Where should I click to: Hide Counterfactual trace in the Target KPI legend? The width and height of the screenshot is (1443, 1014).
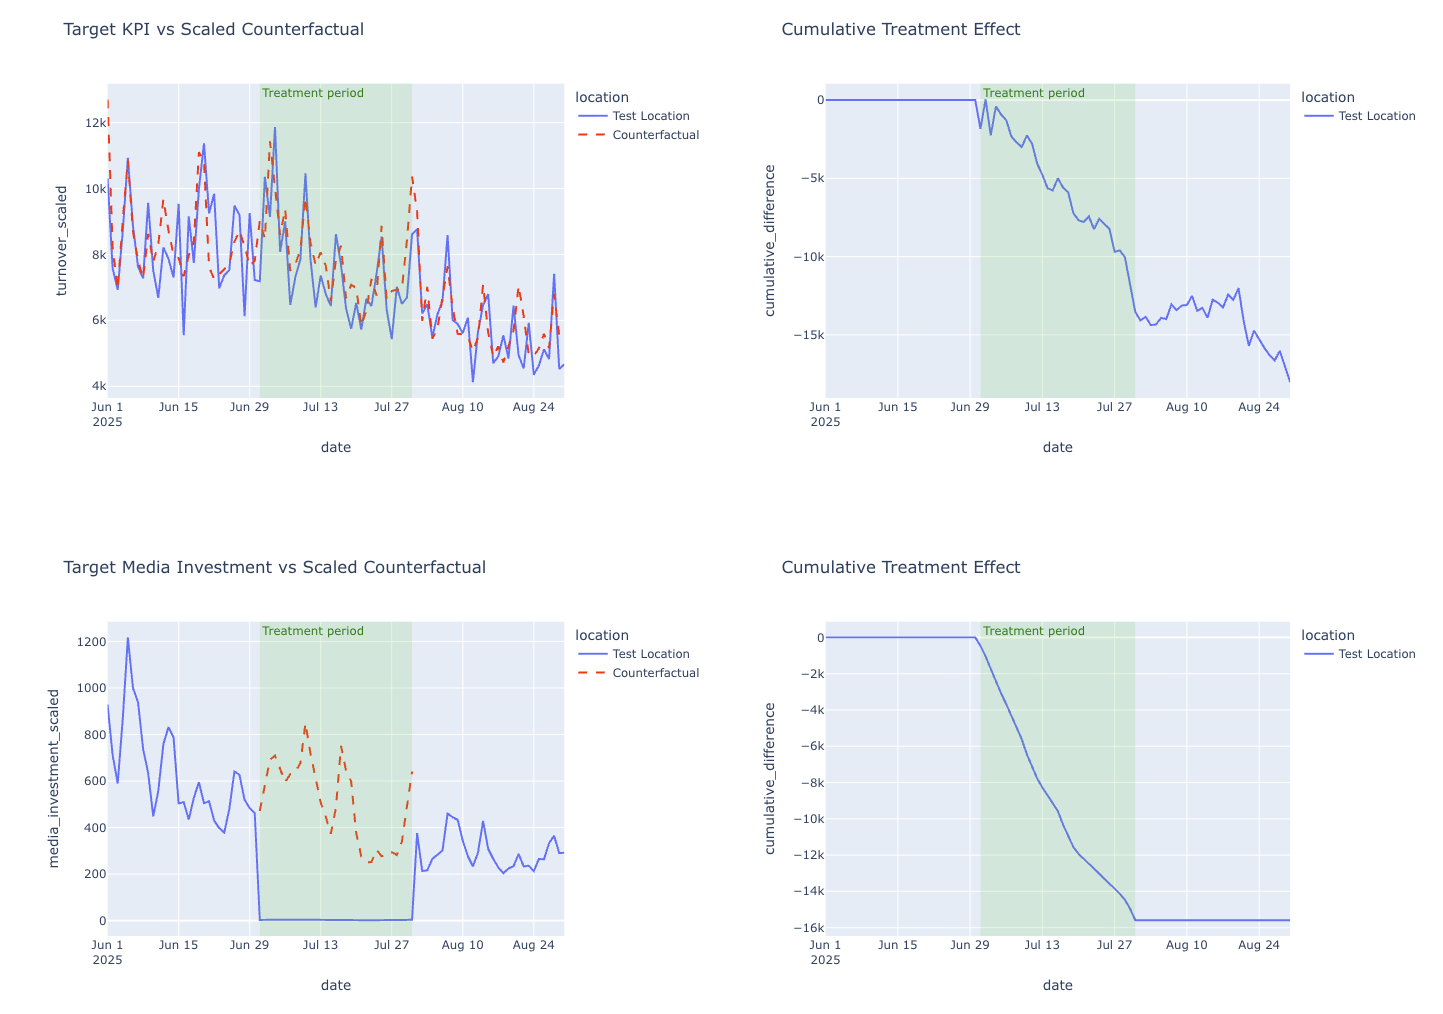pyautogui.click(x=655, y=135)
